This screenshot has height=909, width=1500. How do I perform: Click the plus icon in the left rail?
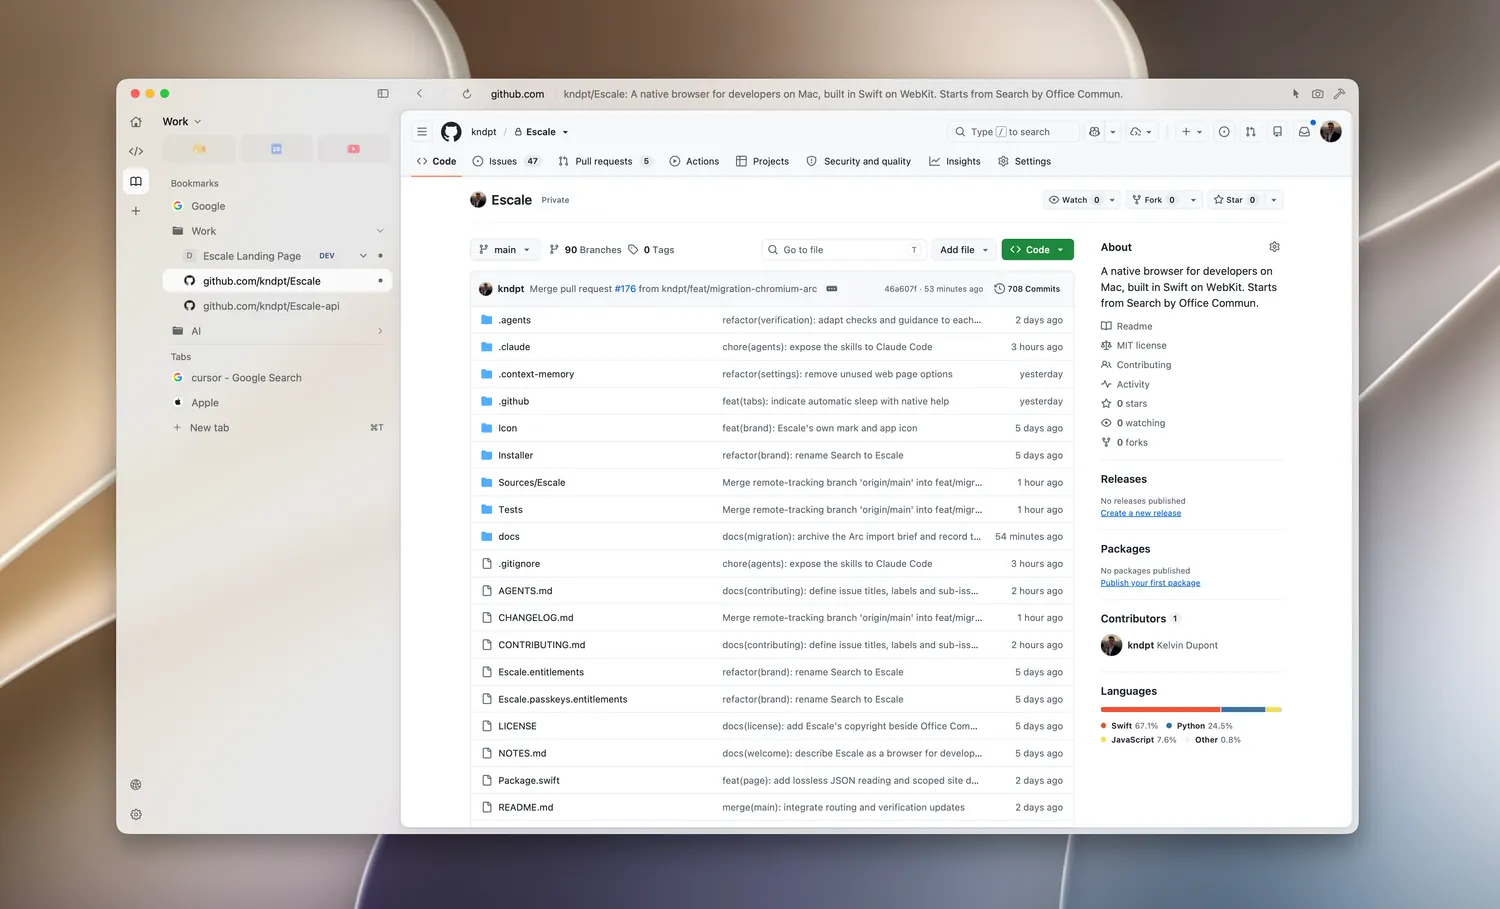click(x=136, y=211)
